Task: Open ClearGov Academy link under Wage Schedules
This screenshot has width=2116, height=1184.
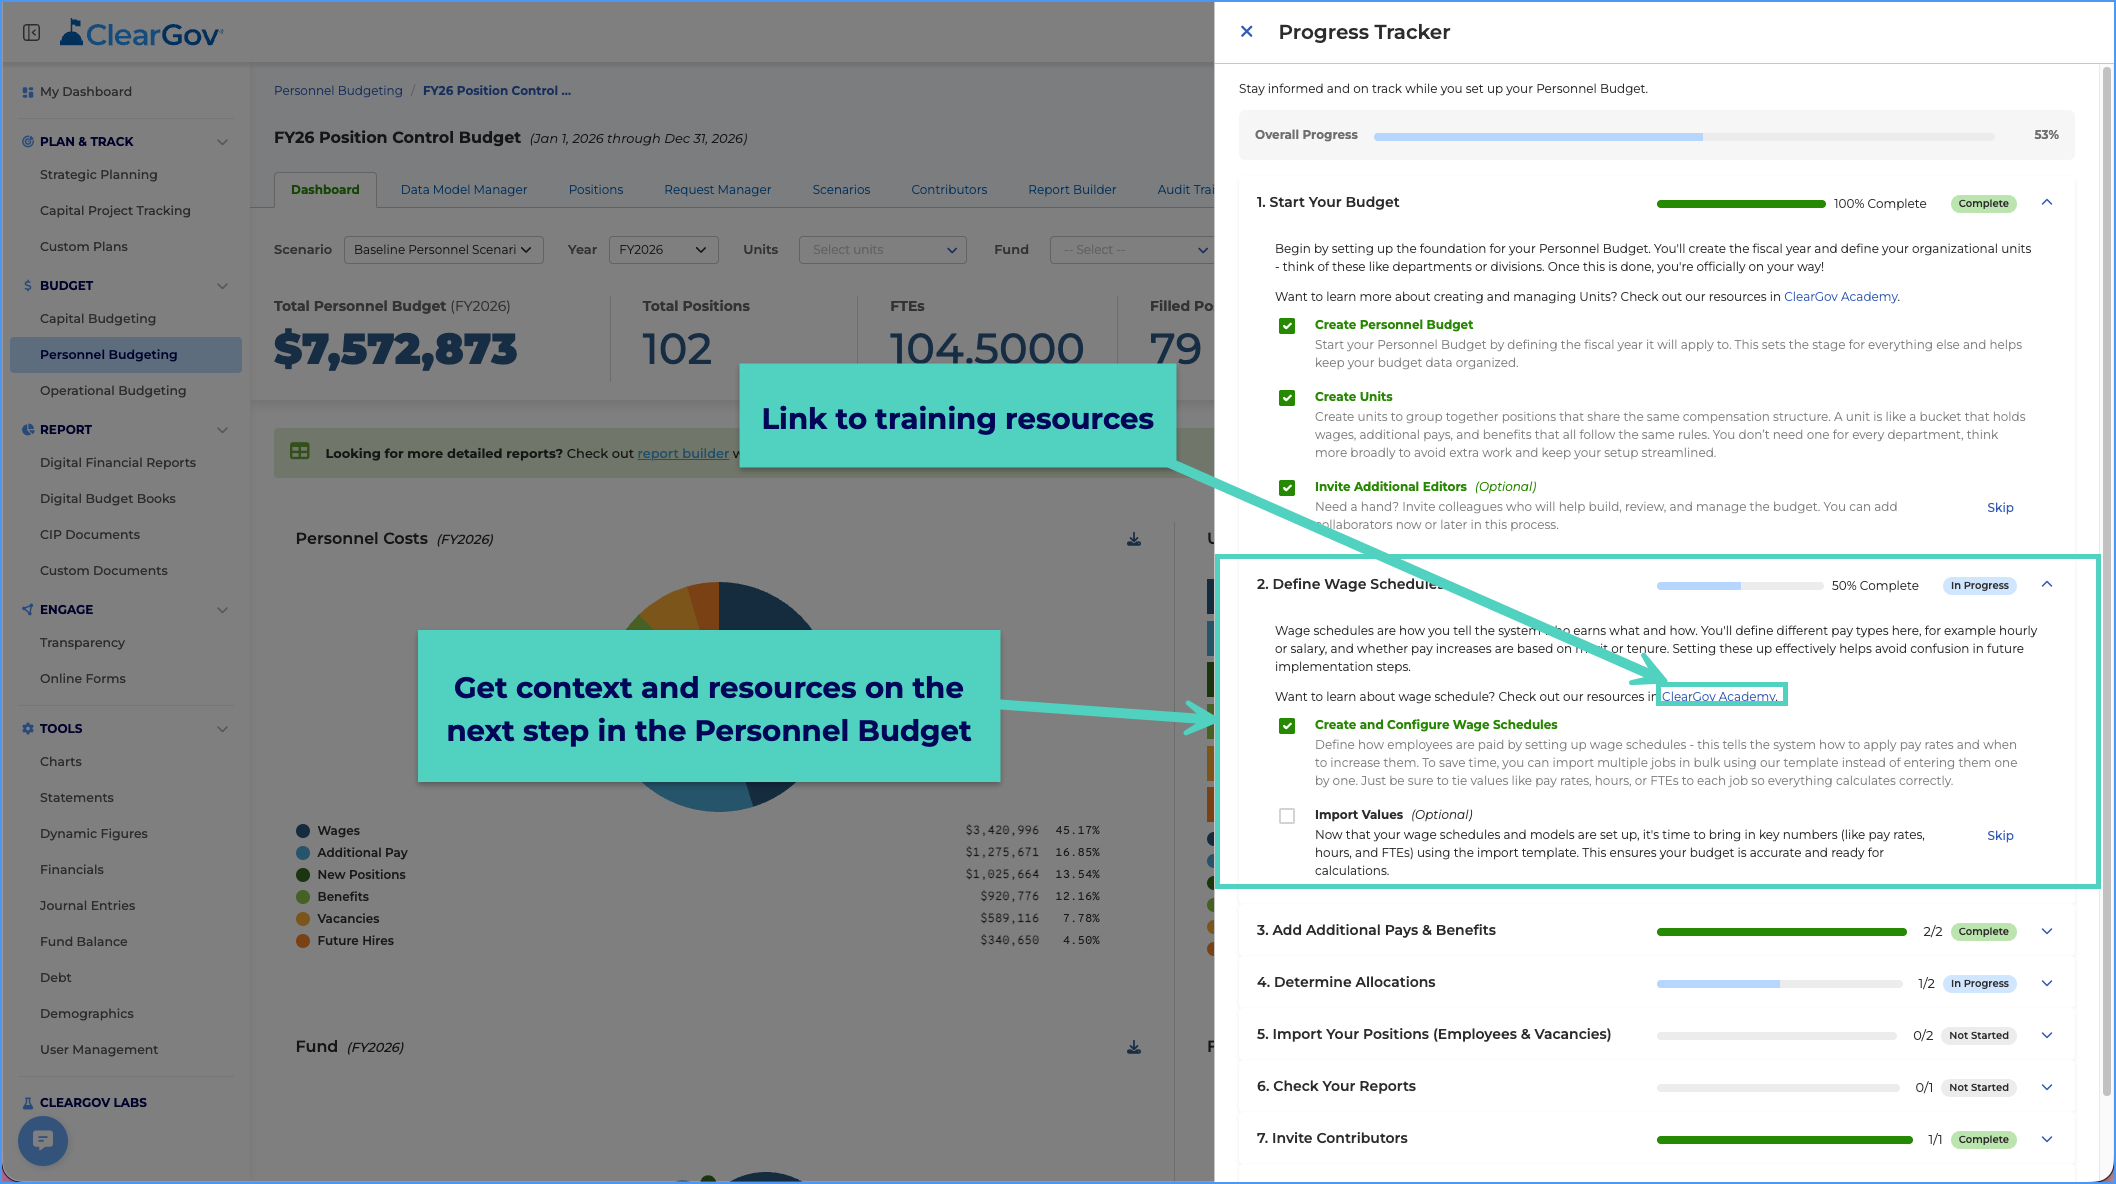Action: tap(1720, 697)
